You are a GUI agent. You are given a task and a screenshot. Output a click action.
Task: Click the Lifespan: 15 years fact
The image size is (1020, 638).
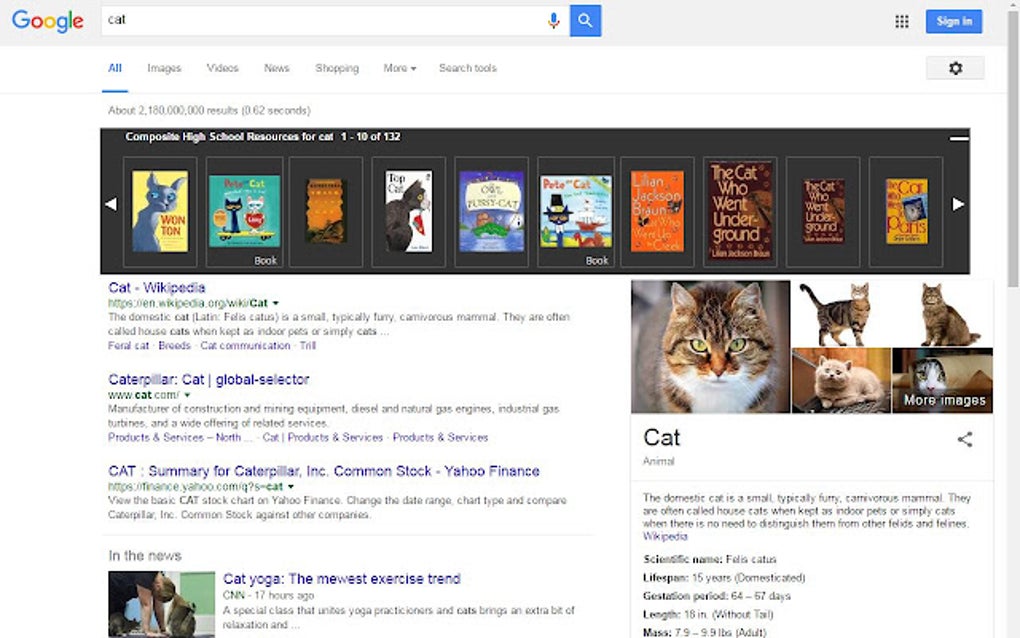724,578
